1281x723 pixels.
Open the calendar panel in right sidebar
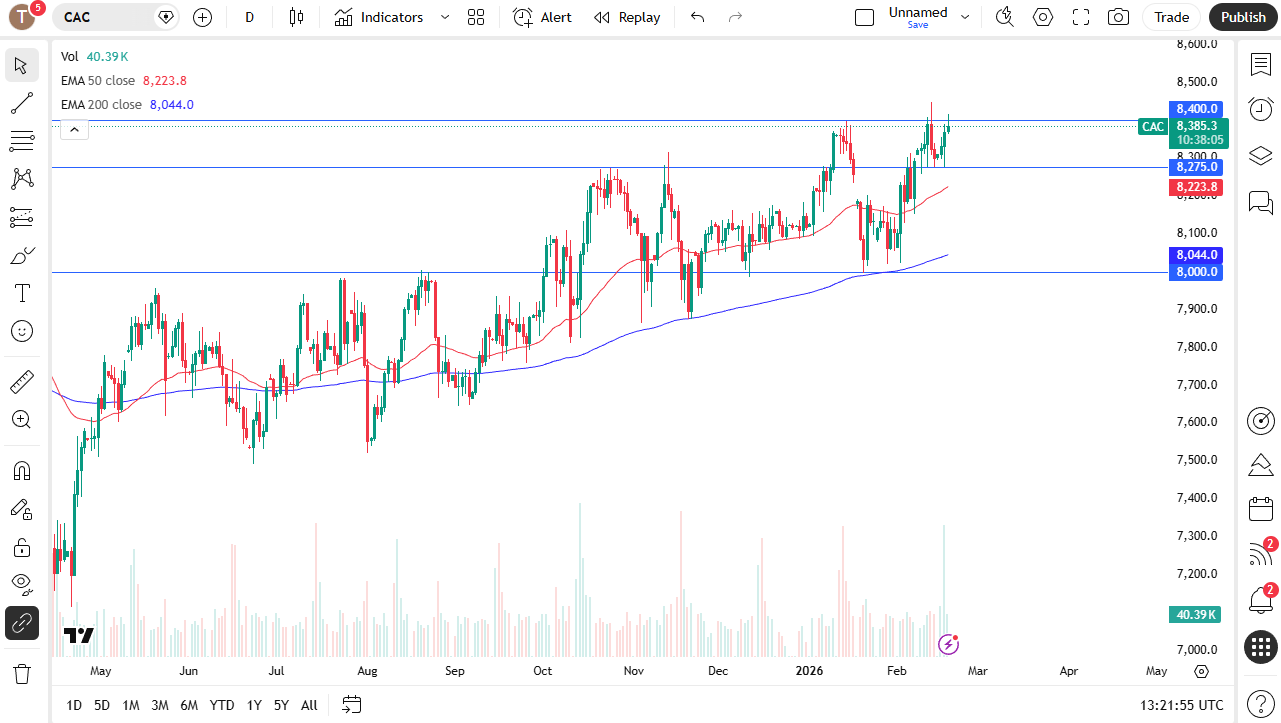click(x=1260, y=509)
